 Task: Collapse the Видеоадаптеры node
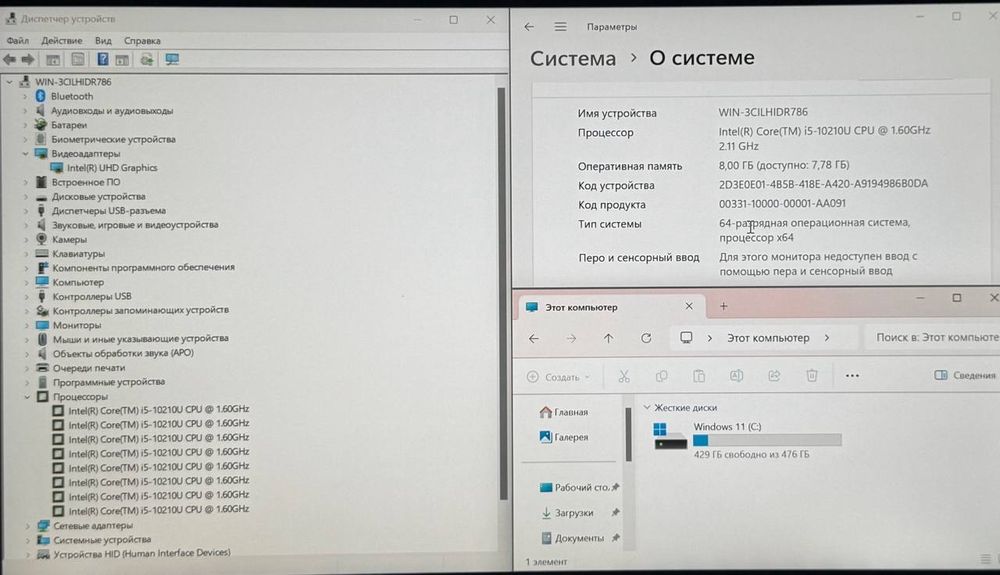pos(25,154)
